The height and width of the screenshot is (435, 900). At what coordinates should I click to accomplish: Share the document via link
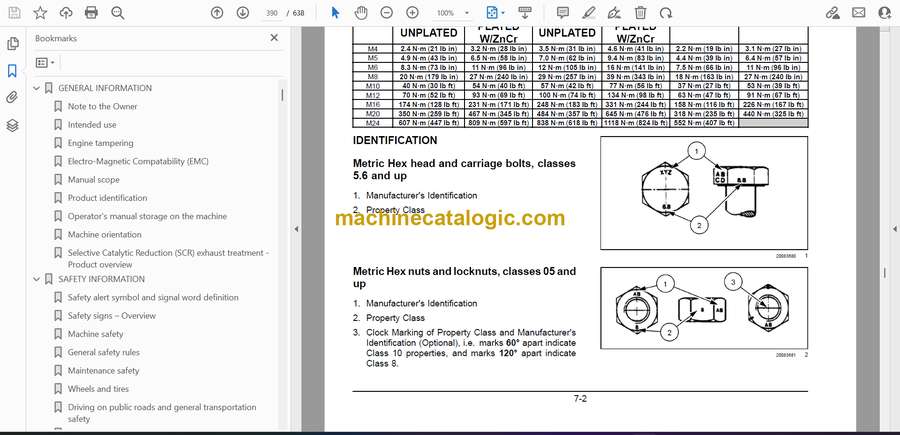pyautogui.click(x=832, y=13)
